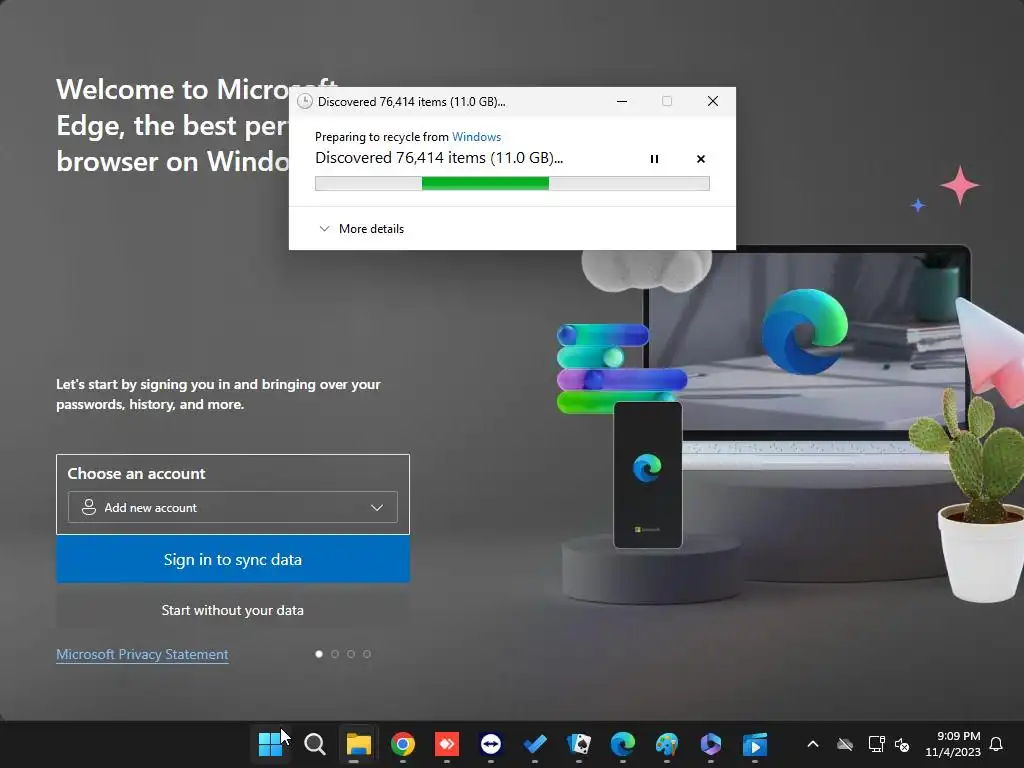Click the Choose an account heading
The image size is (1024, 768).
[x=136, y=473]
